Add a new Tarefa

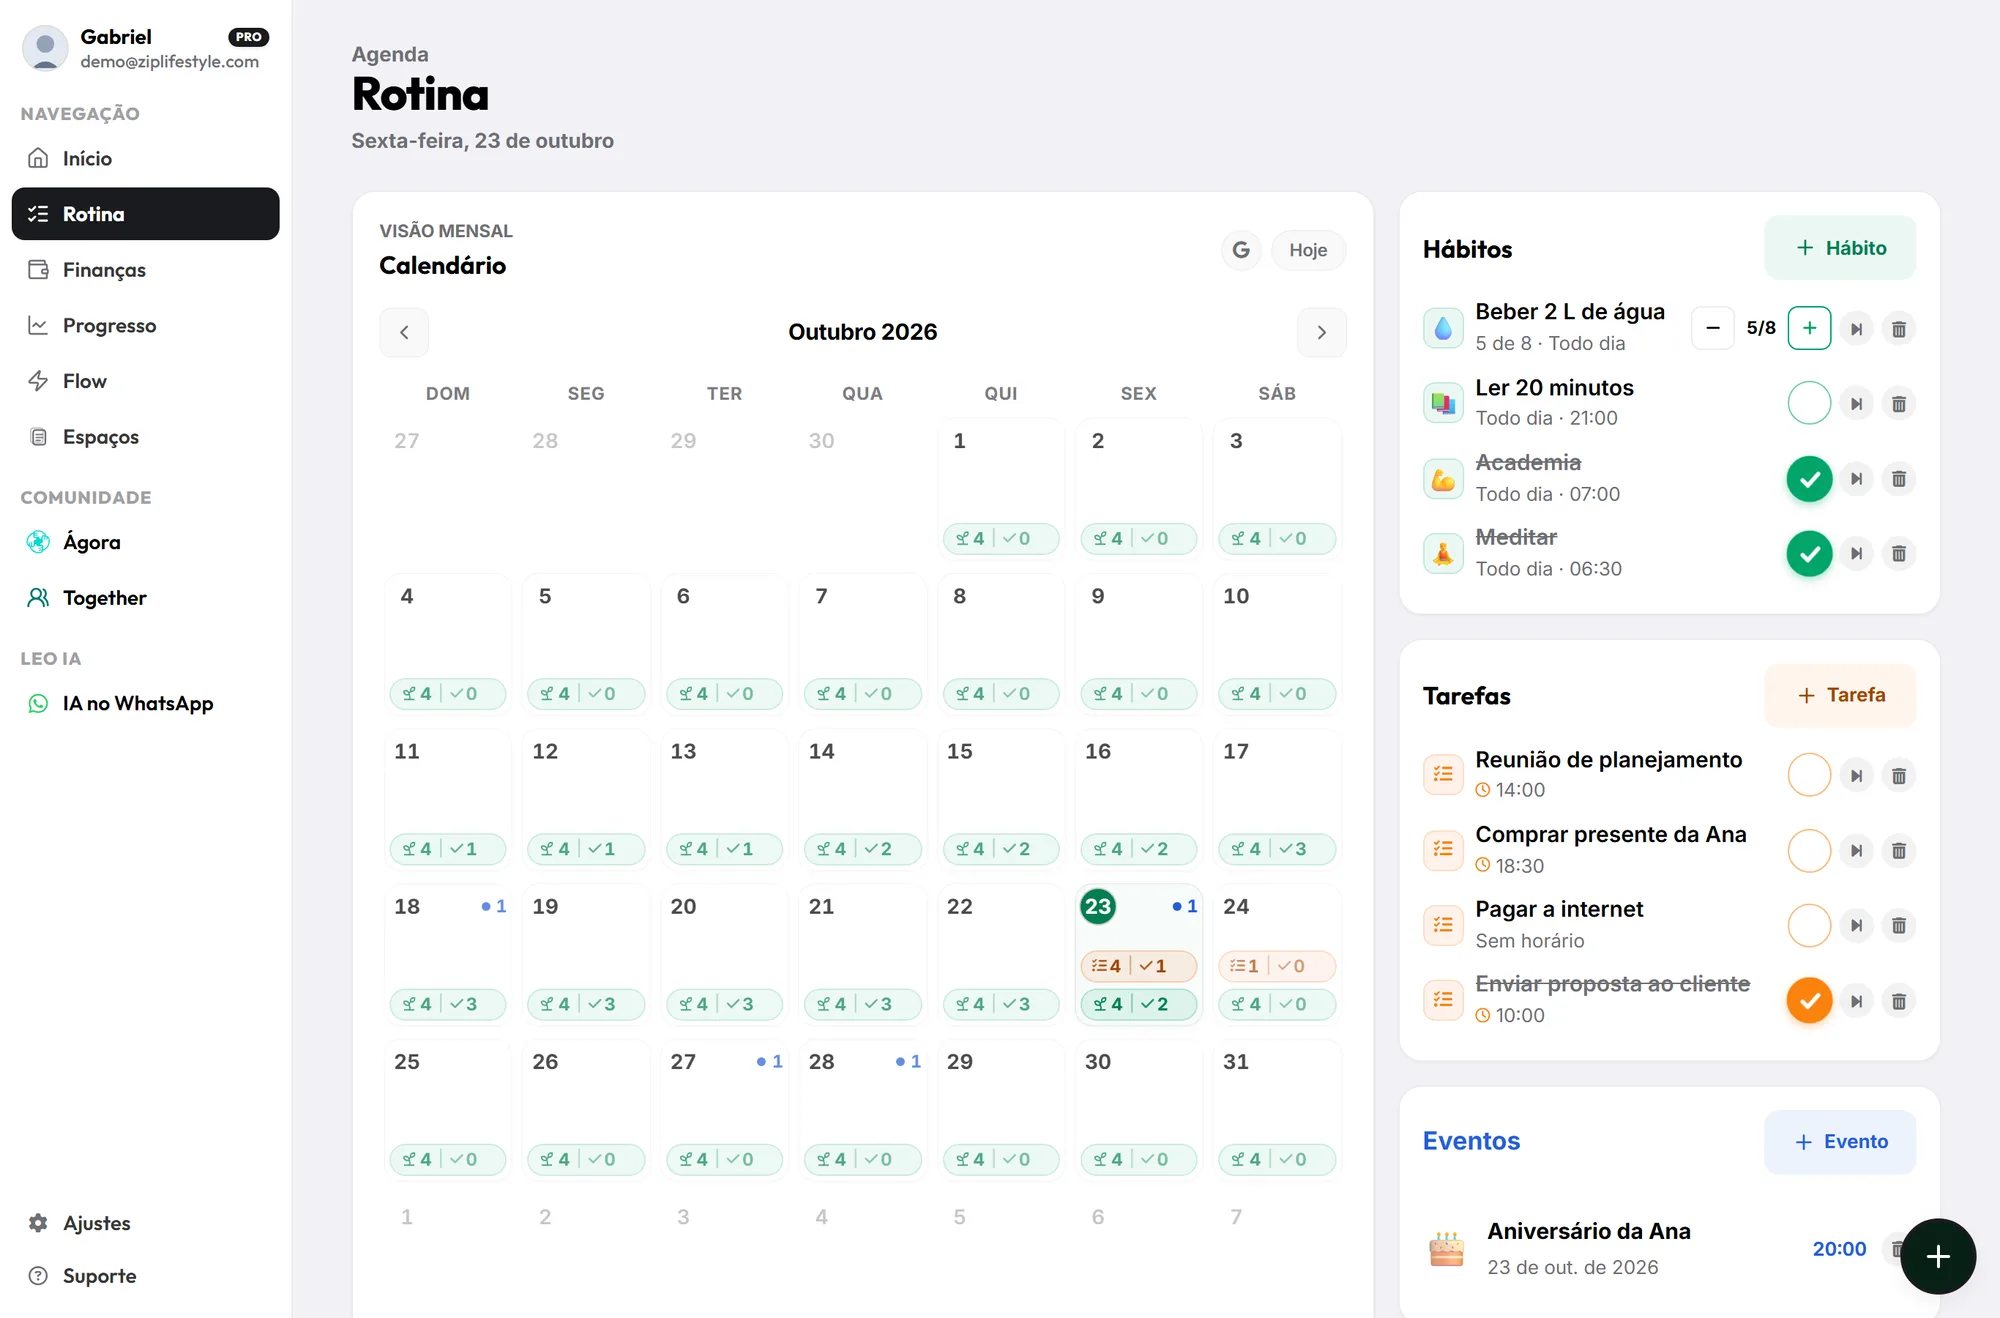[1840, 695]
